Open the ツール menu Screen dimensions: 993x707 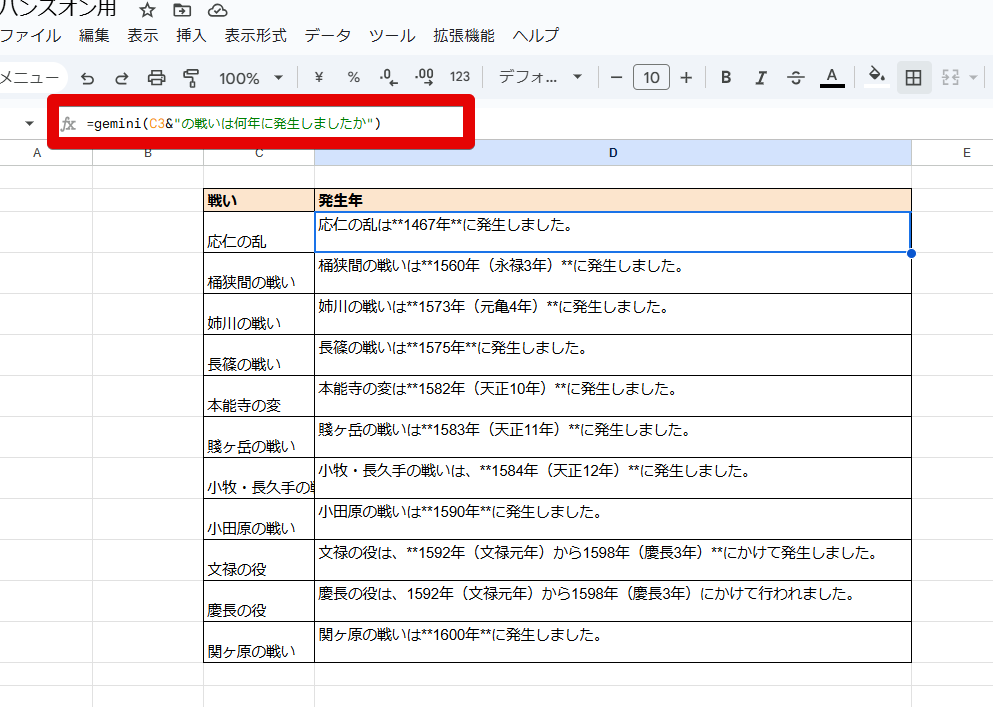point(392,35)
